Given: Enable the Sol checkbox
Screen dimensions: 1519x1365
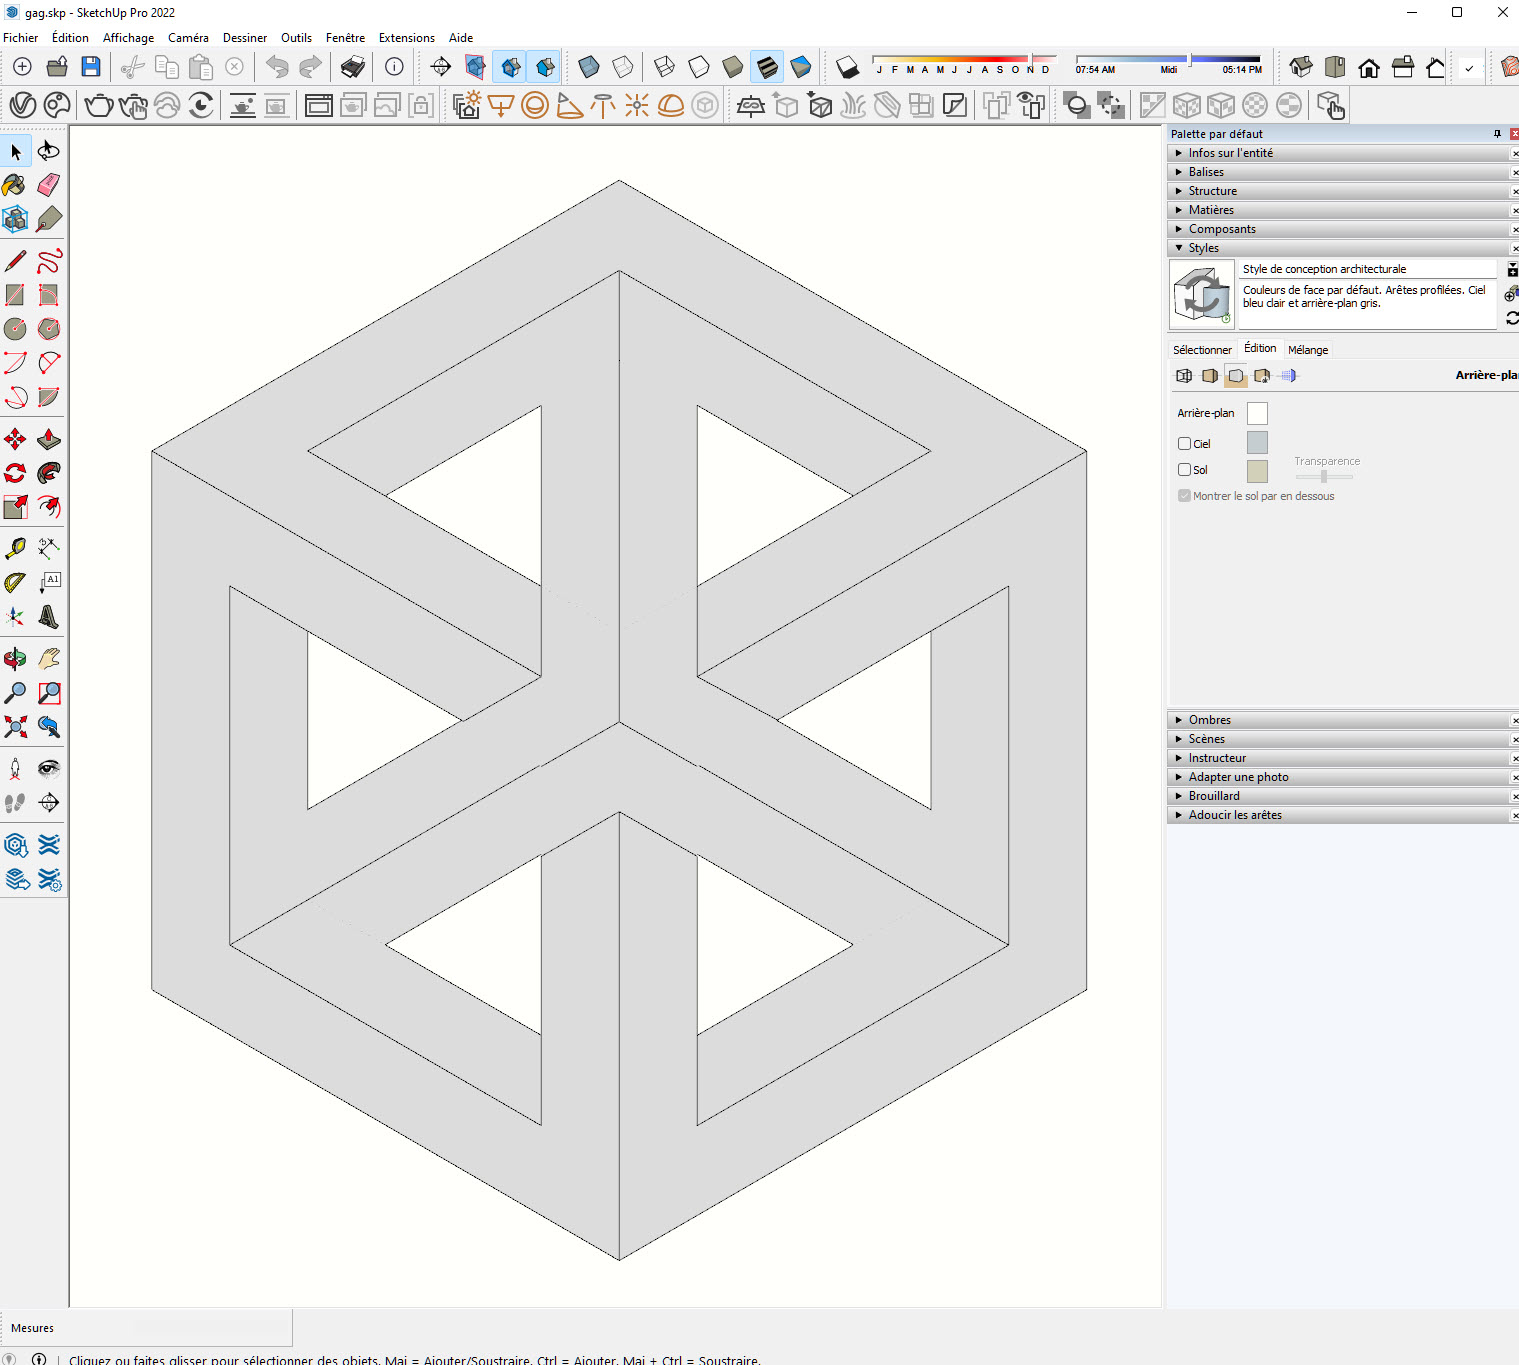Looking at the screenshot, I should (1185, 470).
